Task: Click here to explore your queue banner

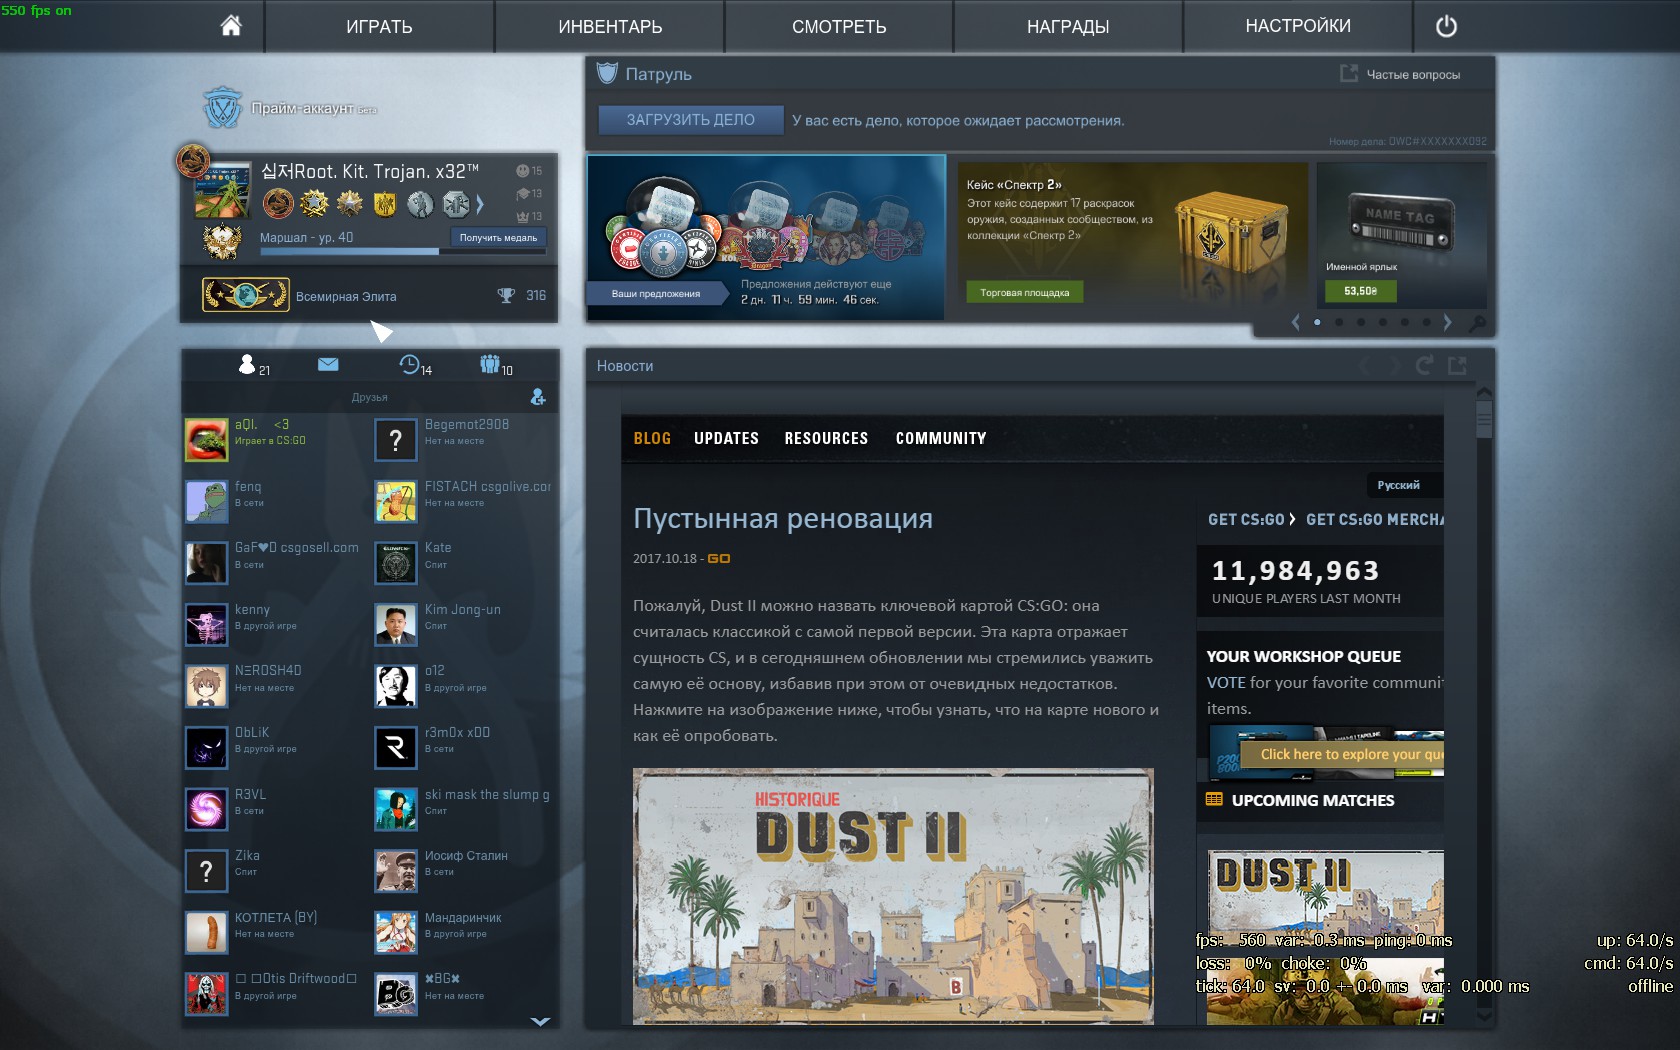Action: (1342, 754)
